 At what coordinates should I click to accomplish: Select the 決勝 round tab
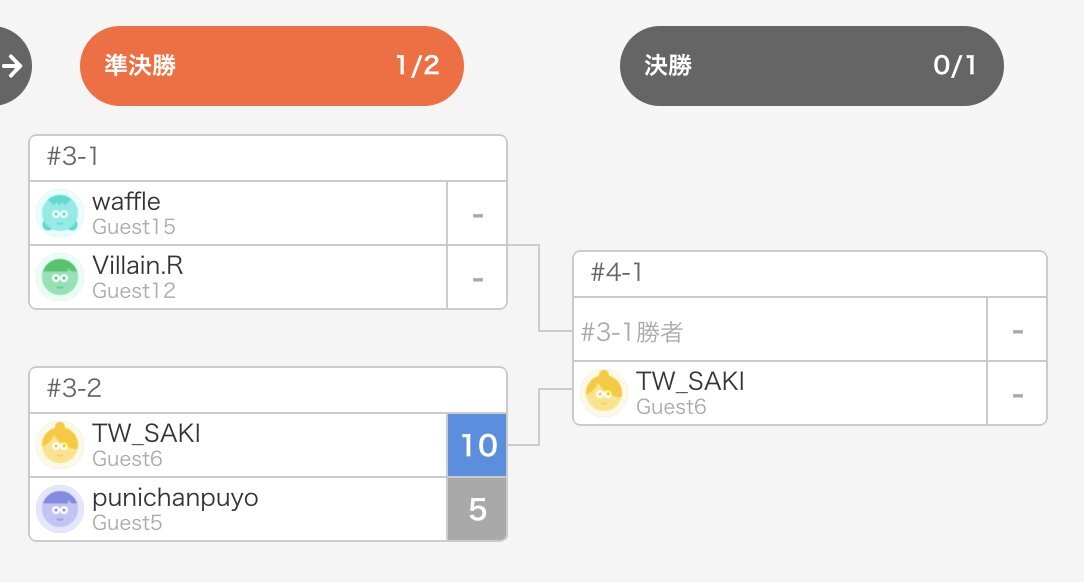pyautogui.click(x=811, y=66)
